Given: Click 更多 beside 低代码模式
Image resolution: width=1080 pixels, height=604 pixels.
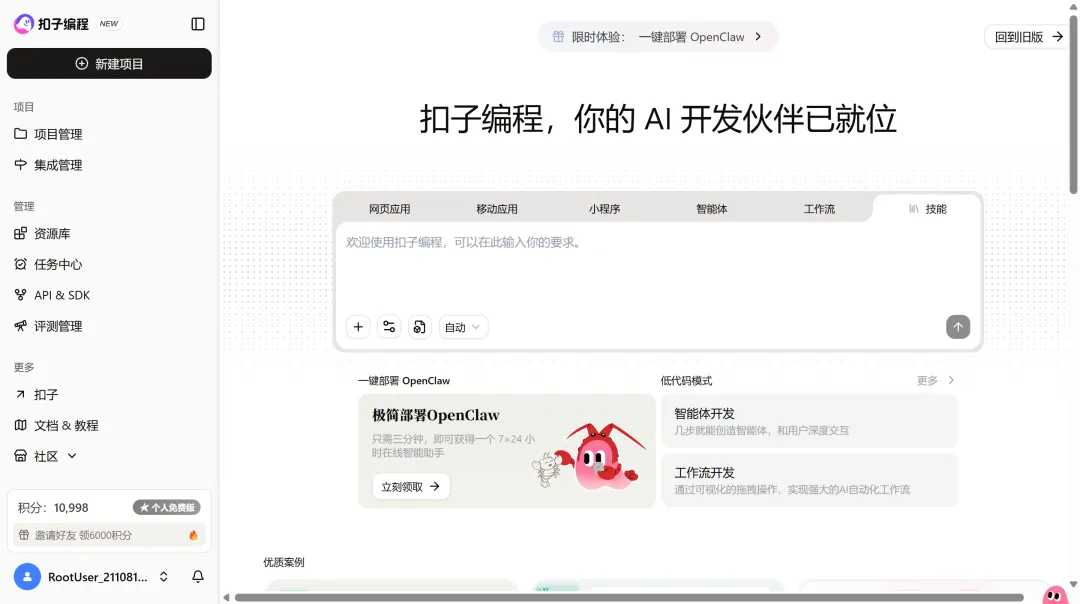Looking at the screenshot, I should click(x=926, y=380).
